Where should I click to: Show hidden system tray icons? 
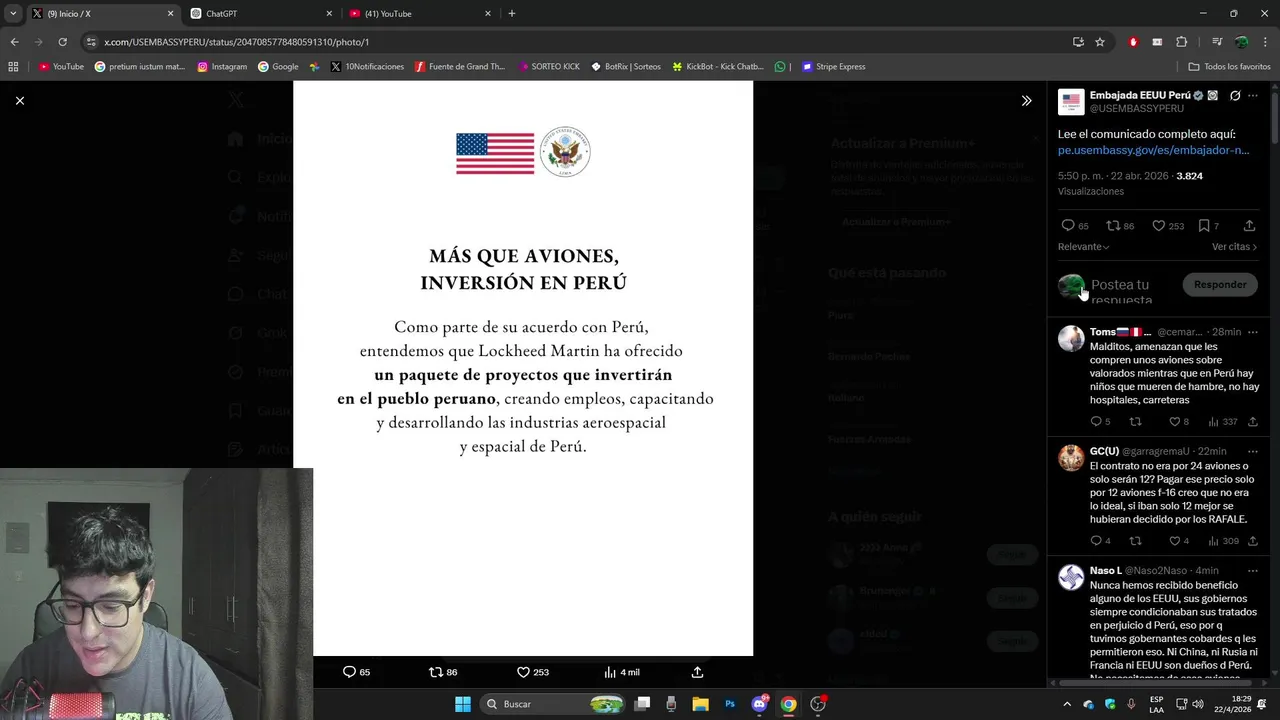click(1067, 704)
